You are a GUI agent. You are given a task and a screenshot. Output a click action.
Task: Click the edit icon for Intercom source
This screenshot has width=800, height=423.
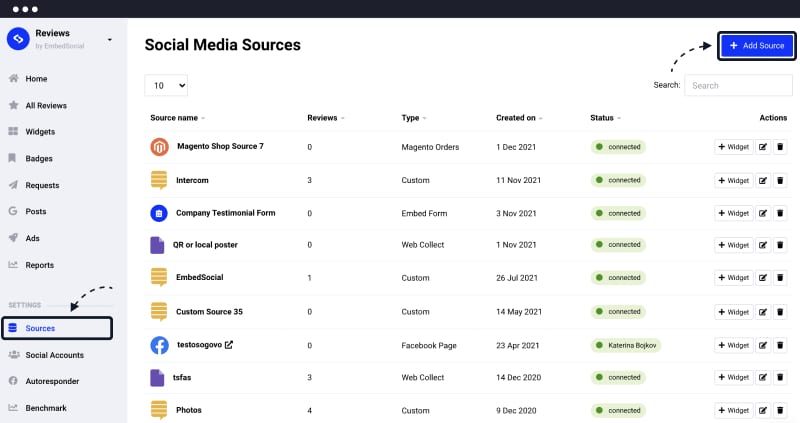(x=763, y=181)
